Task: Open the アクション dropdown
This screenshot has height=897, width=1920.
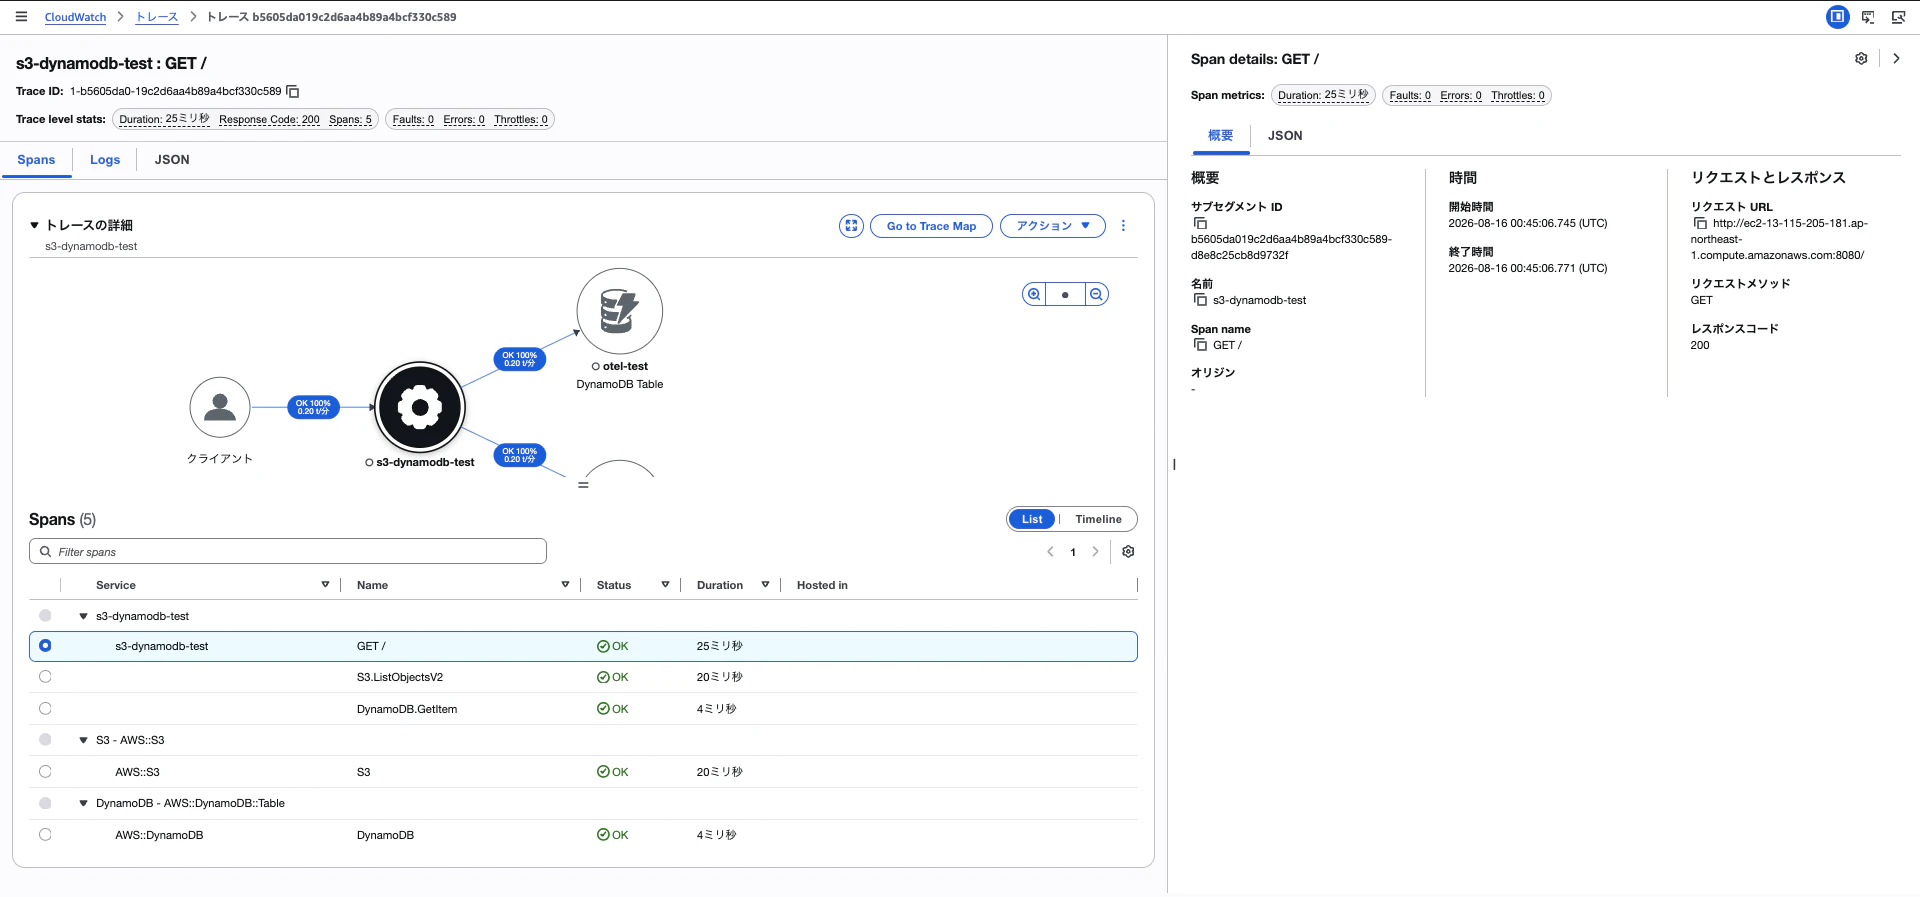Action: [x=1053, y=226]
